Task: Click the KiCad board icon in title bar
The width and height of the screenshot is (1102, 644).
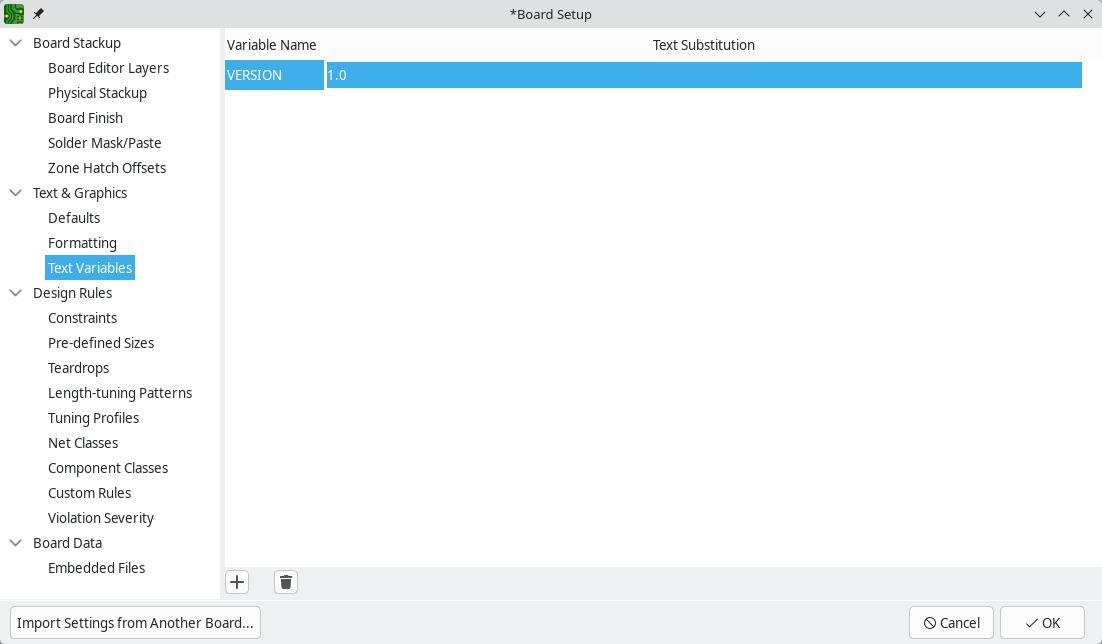Action: click(14, 14)
